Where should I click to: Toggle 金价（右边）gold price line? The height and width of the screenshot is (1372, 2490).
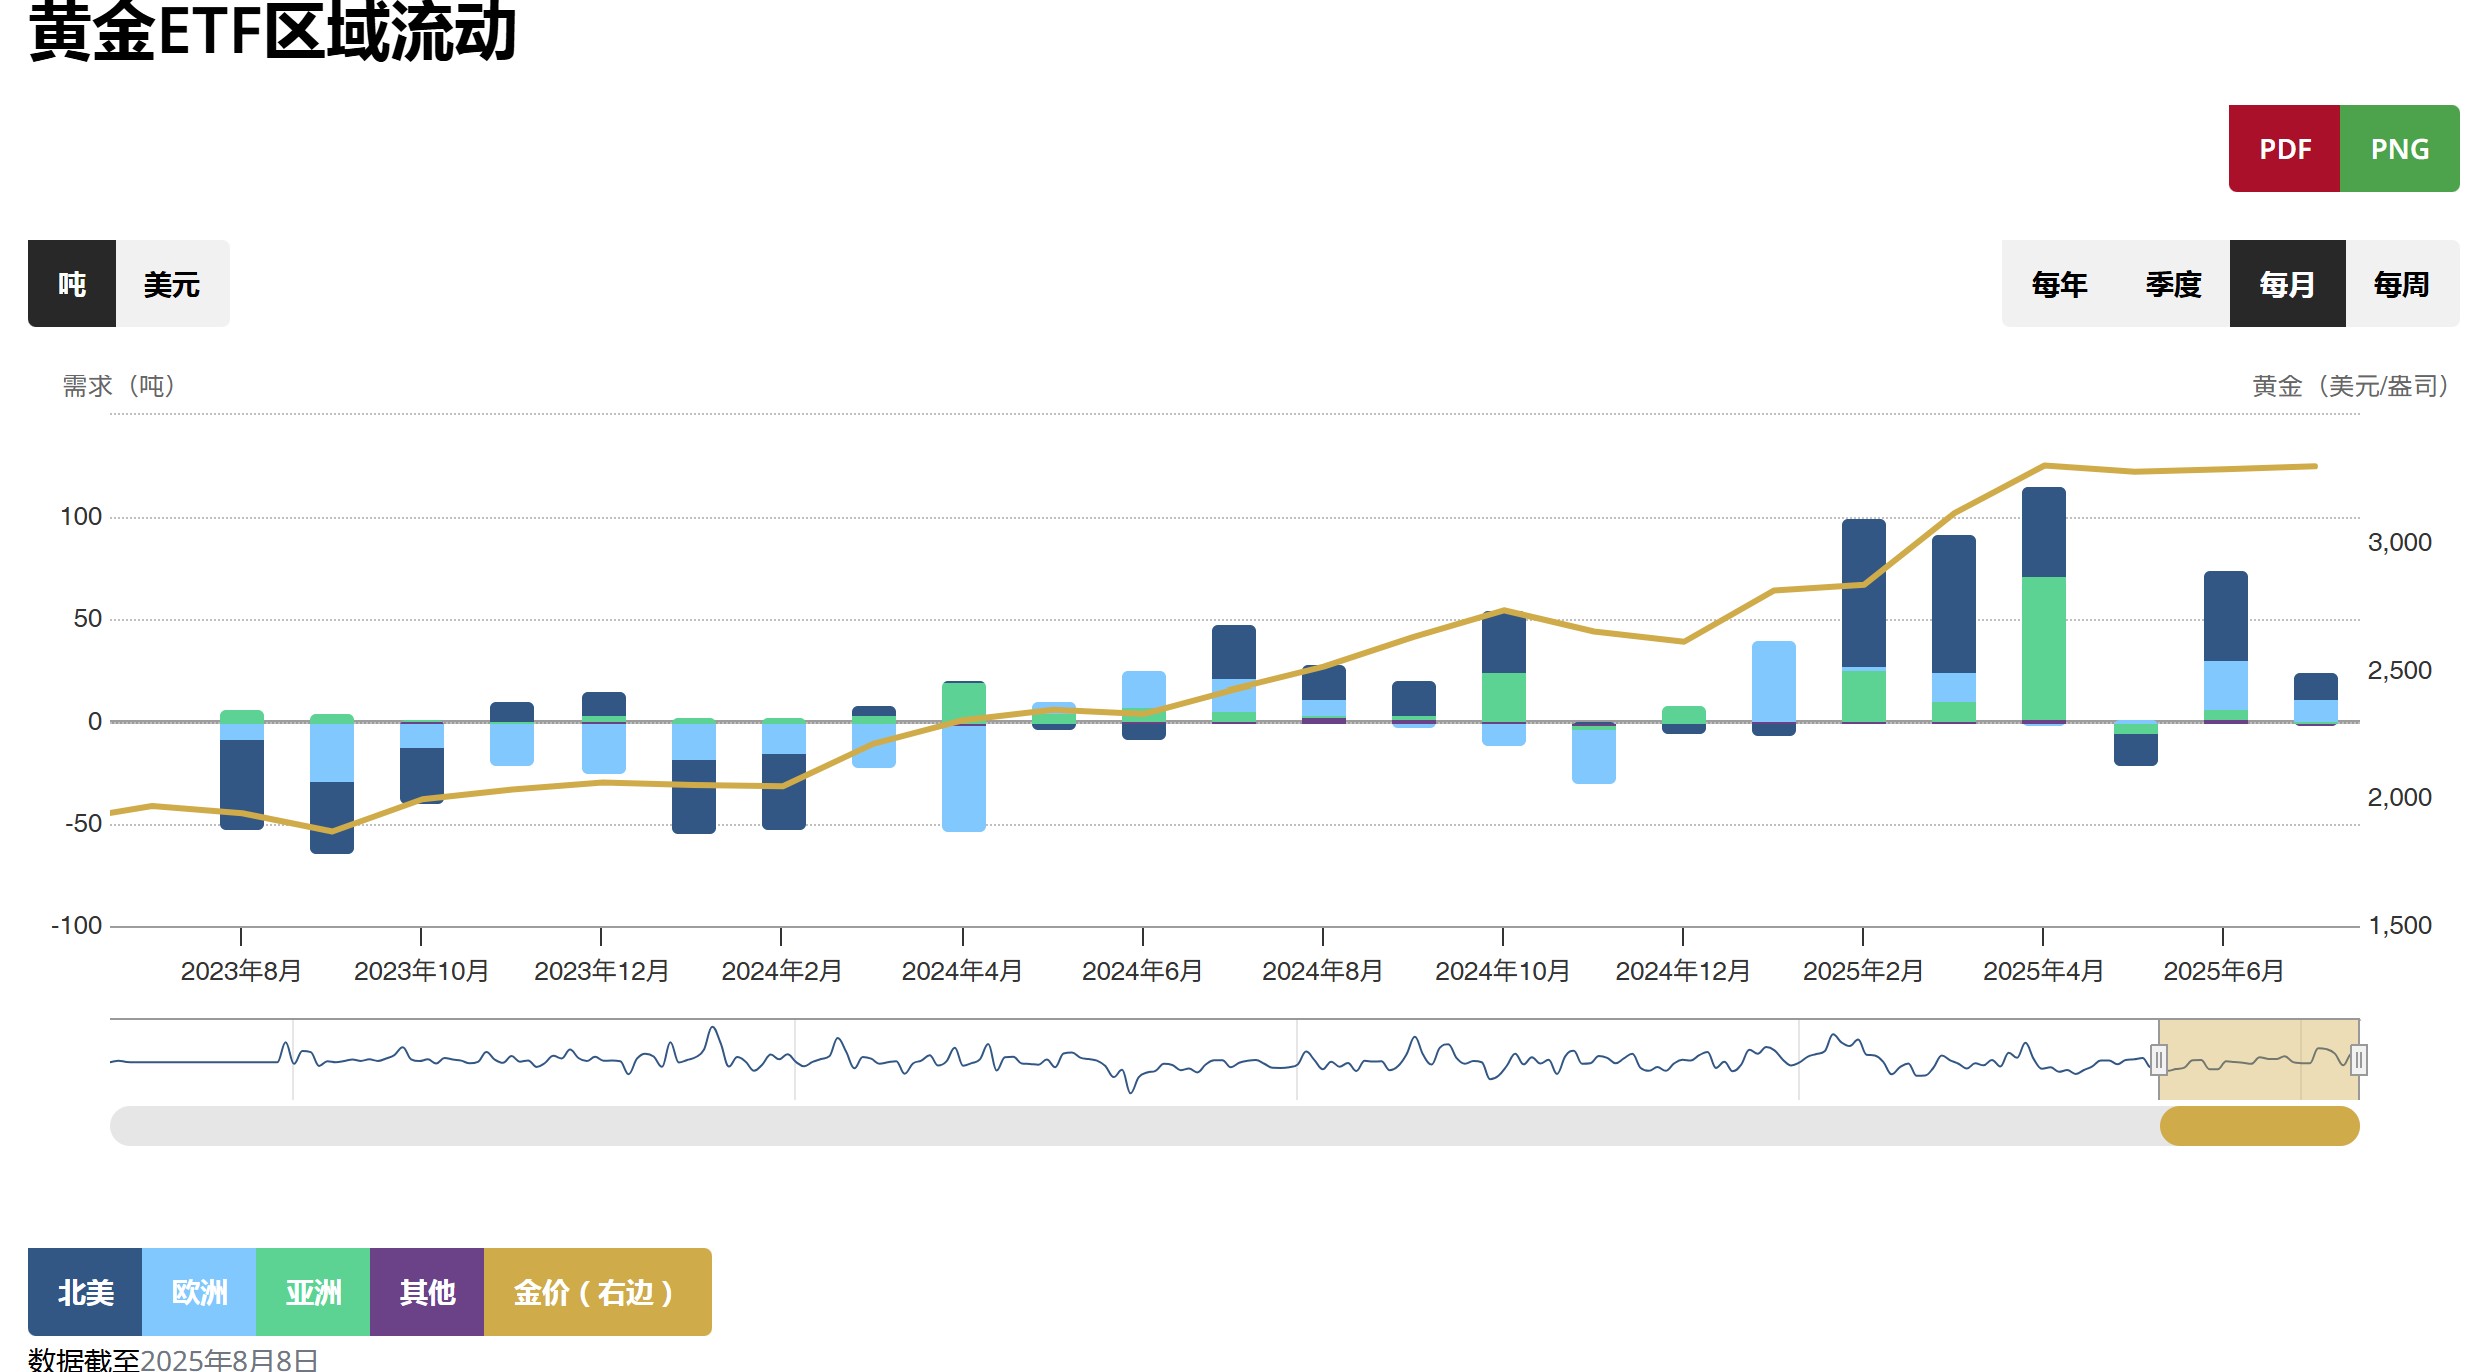[597, 1292]
